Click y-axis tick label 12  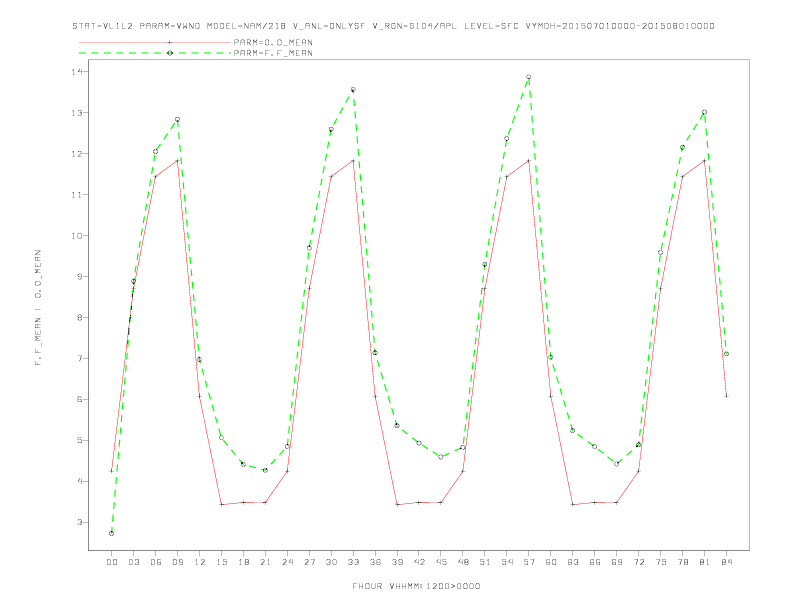[x=77, y=154]
